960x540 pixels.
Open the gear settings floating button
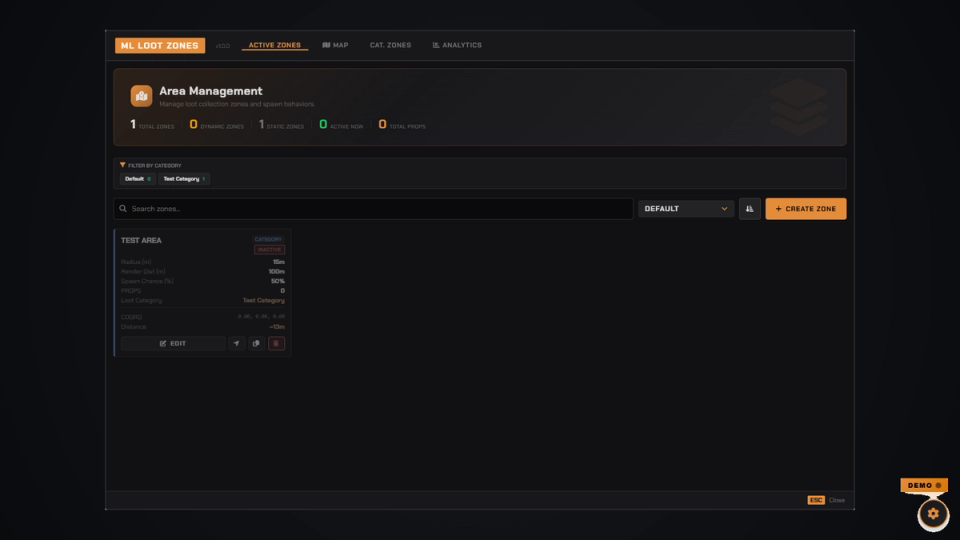click(933, 514)
